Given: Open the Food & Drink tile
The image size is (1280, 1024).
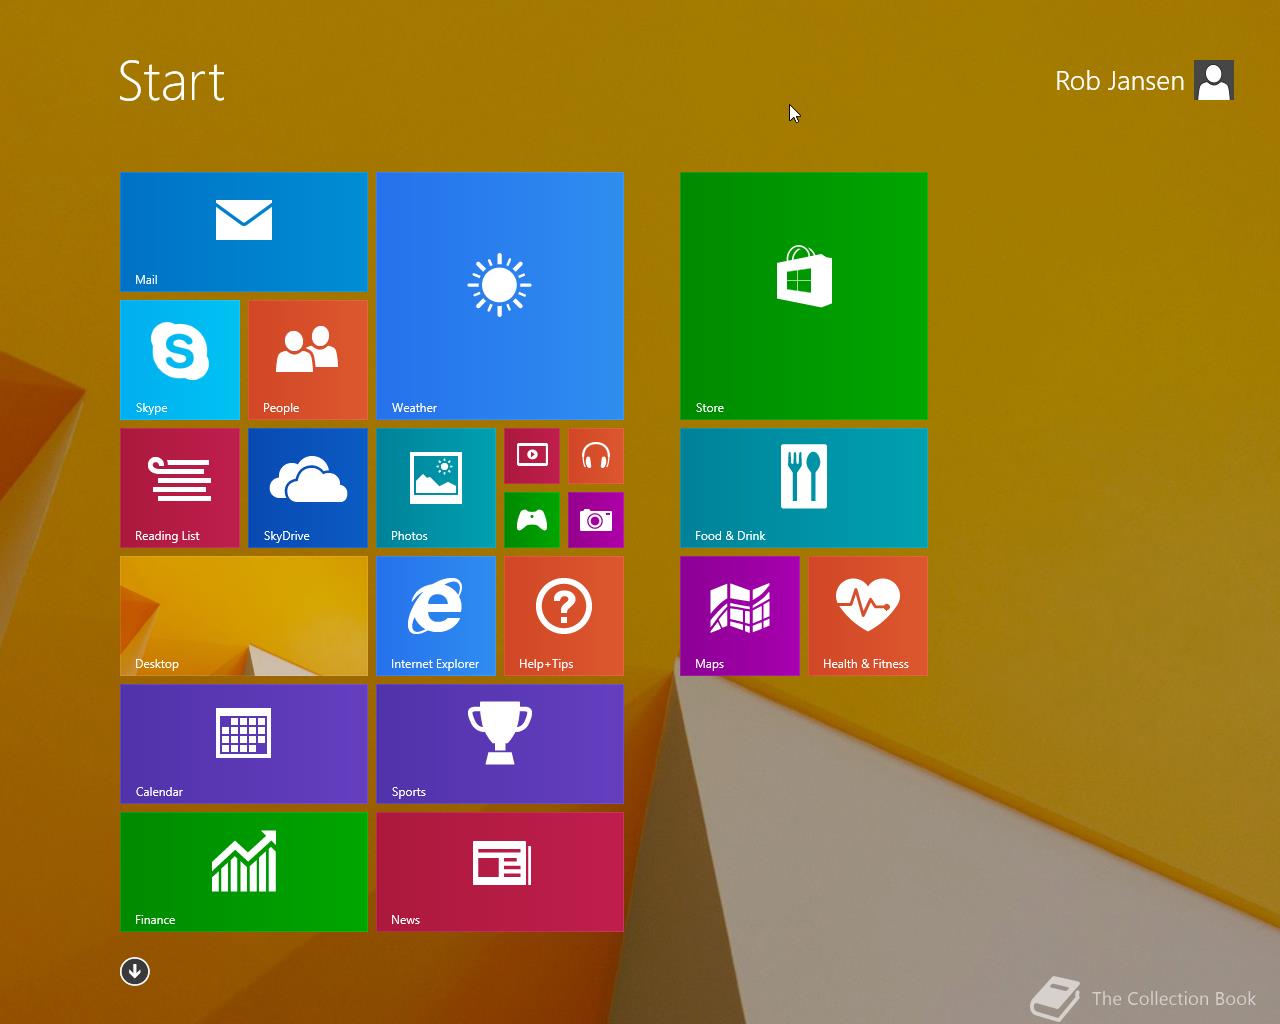Looking at the screenshot, I should [804, 488].
